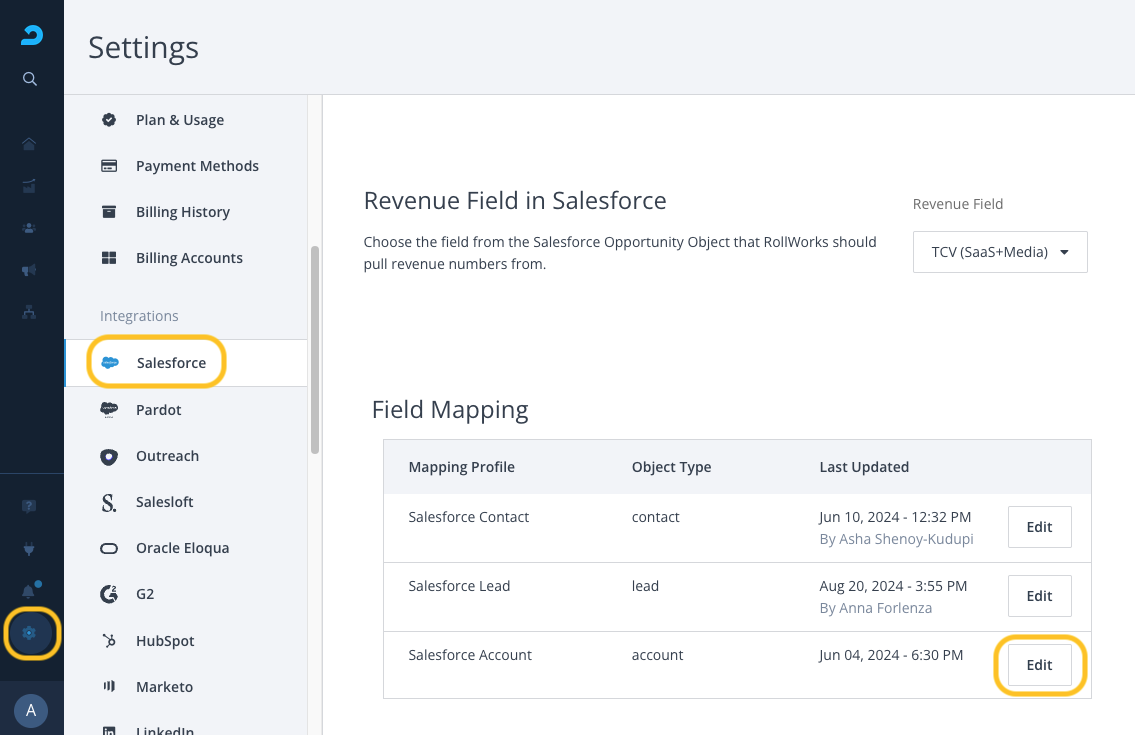This screenshot has height=735, width=1135.
Task: Open search from the left navigation
Action: click(30, 79)
